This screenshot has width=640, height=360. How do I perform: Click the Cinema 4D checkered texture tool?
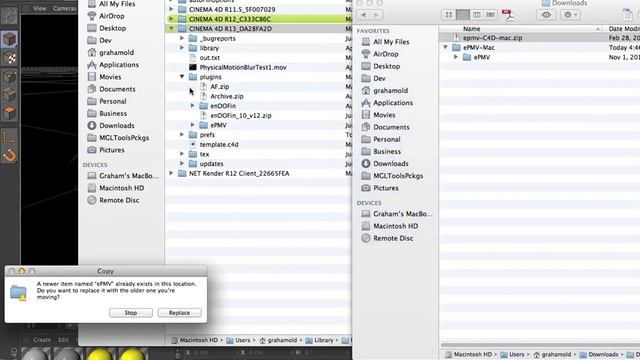pos(9,58)
